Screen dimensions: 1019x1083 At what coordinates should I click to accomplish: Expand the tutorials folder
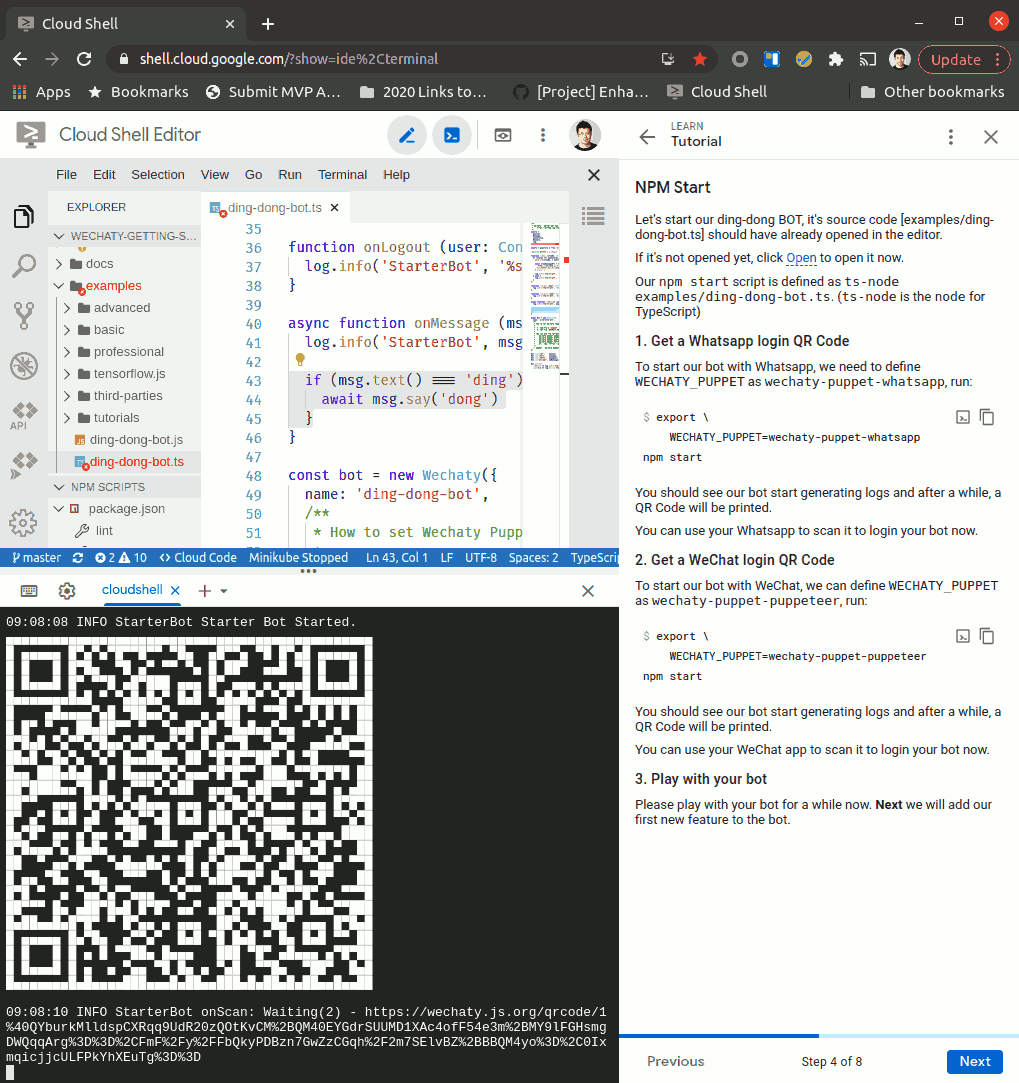click(x=67, y=418)
